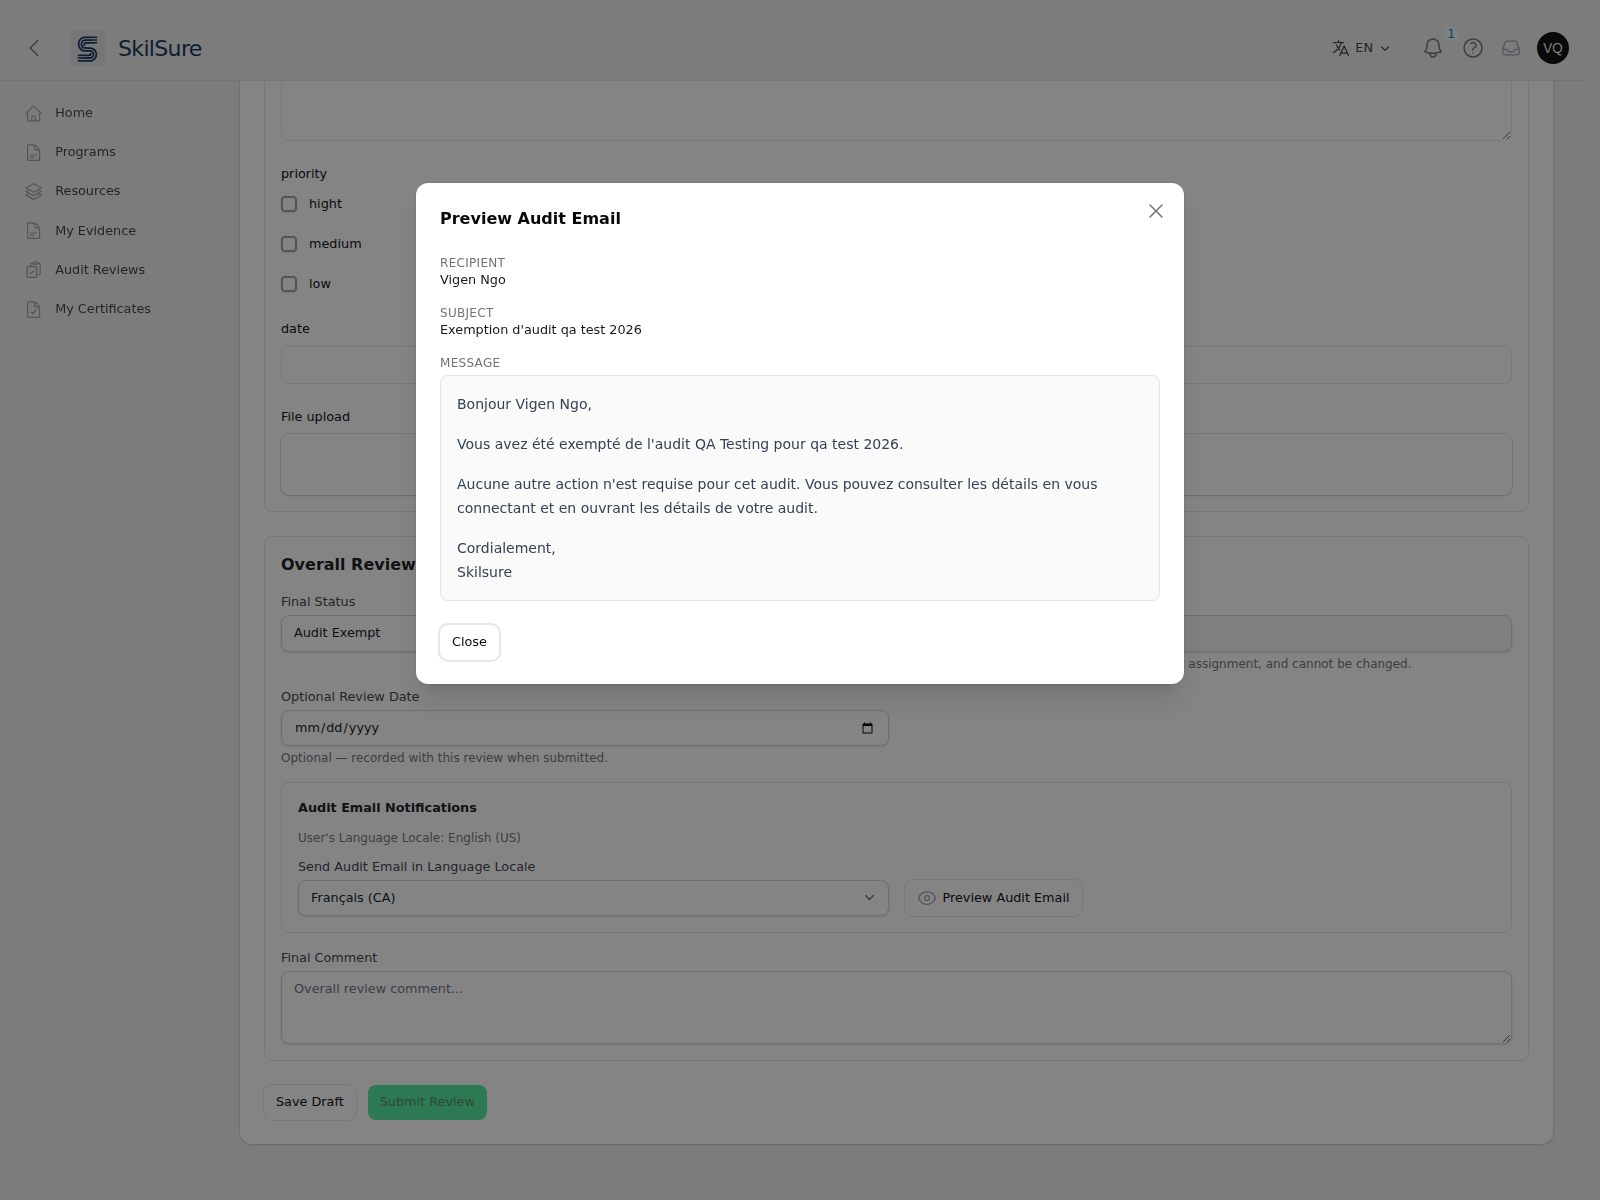This screenshot has width=1600, height=1200.
Task: Click the 'Audit Email Notifications' heading
Action: click(x=387, y=808)
